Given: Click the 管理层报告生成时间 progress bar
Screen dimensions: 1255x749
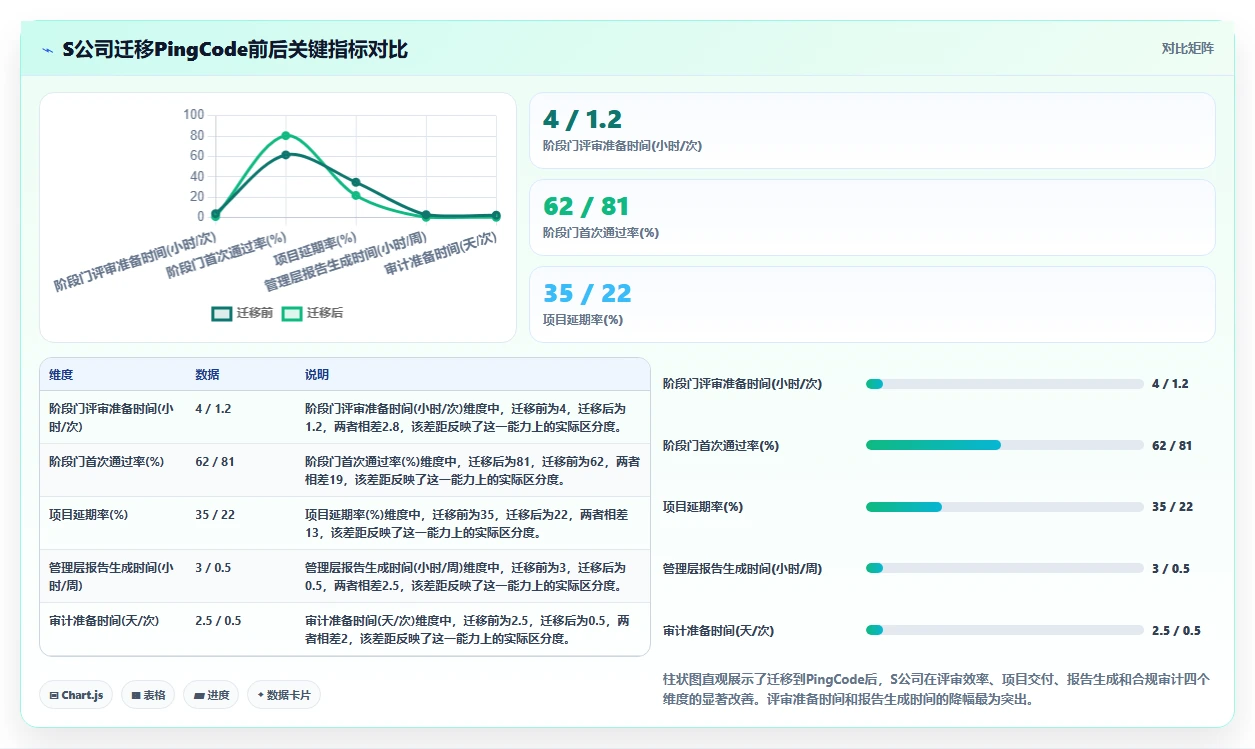Looking at the screenshot, I should point(1004,568).
